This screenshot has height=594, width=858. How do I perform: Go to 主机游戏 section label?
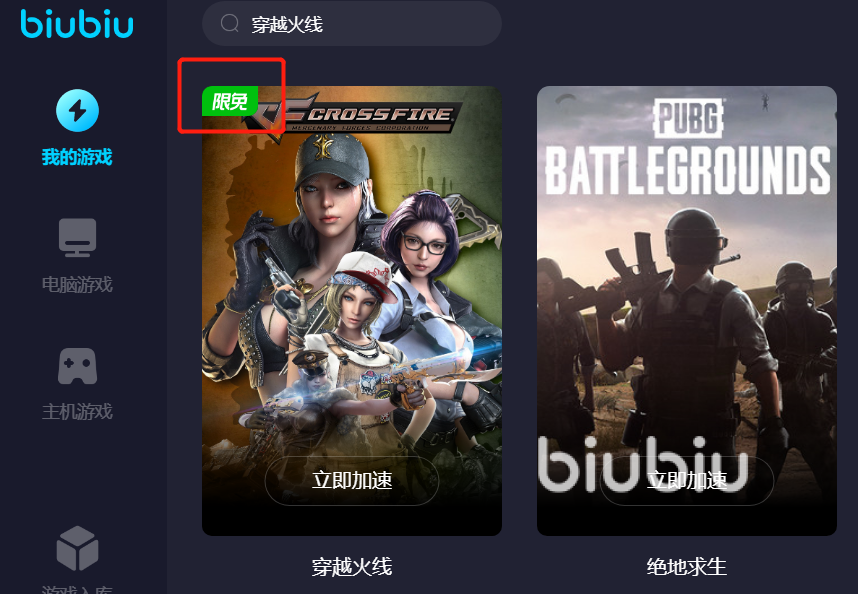77,411
